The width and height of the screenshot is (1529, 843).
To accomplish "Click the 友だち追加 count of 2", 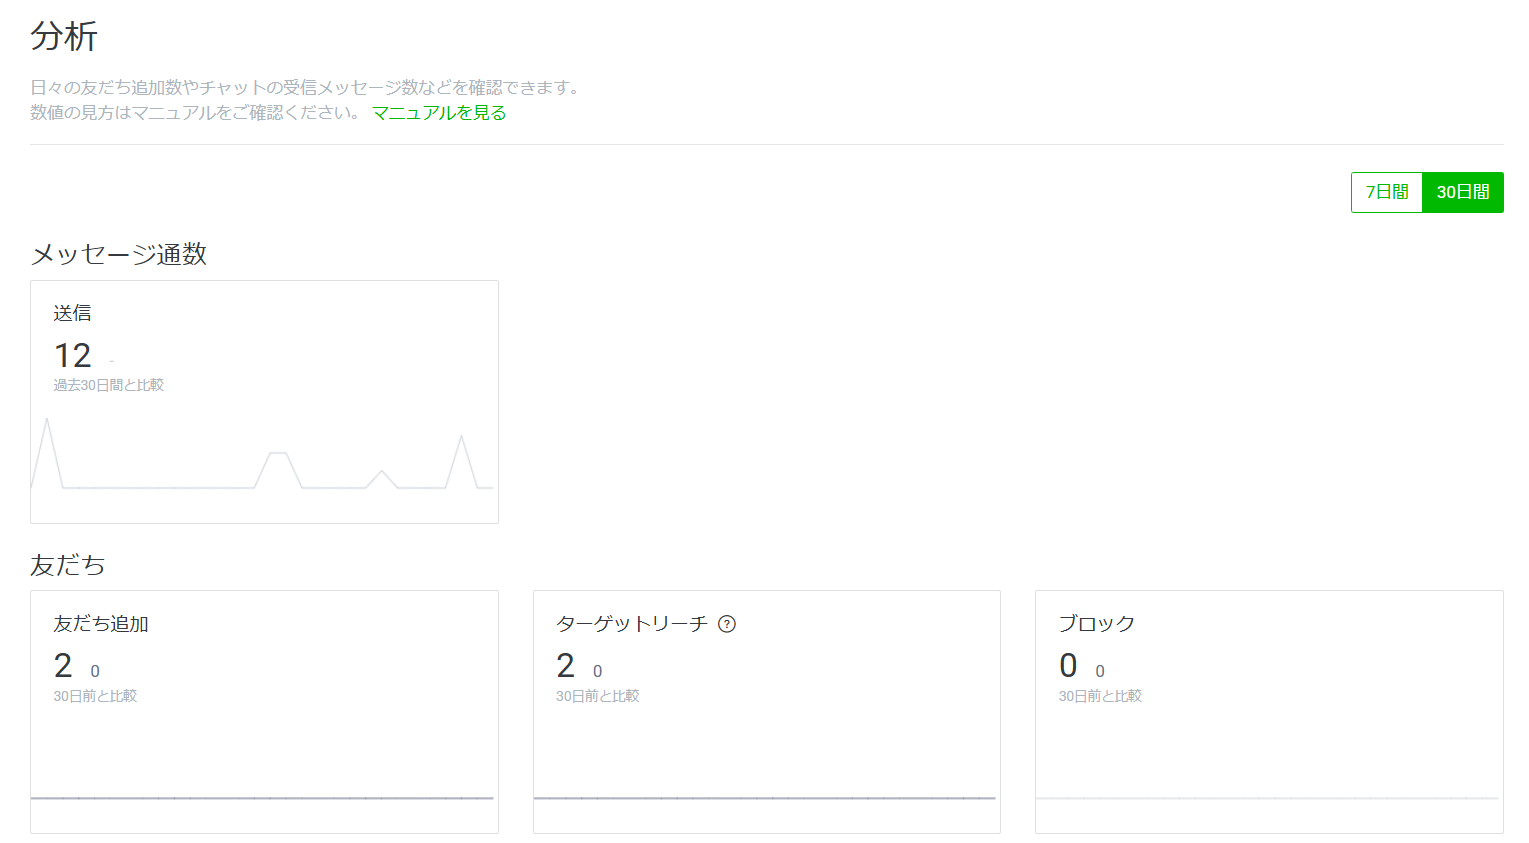I will (x=63, y=665).
